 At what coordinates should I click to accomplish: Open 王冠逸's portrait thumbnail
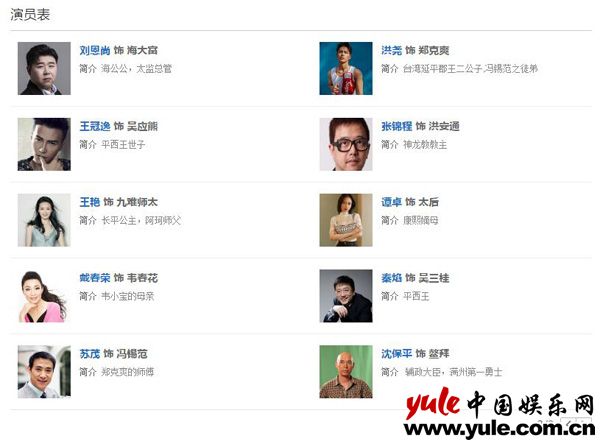click(x=44, y=144)
